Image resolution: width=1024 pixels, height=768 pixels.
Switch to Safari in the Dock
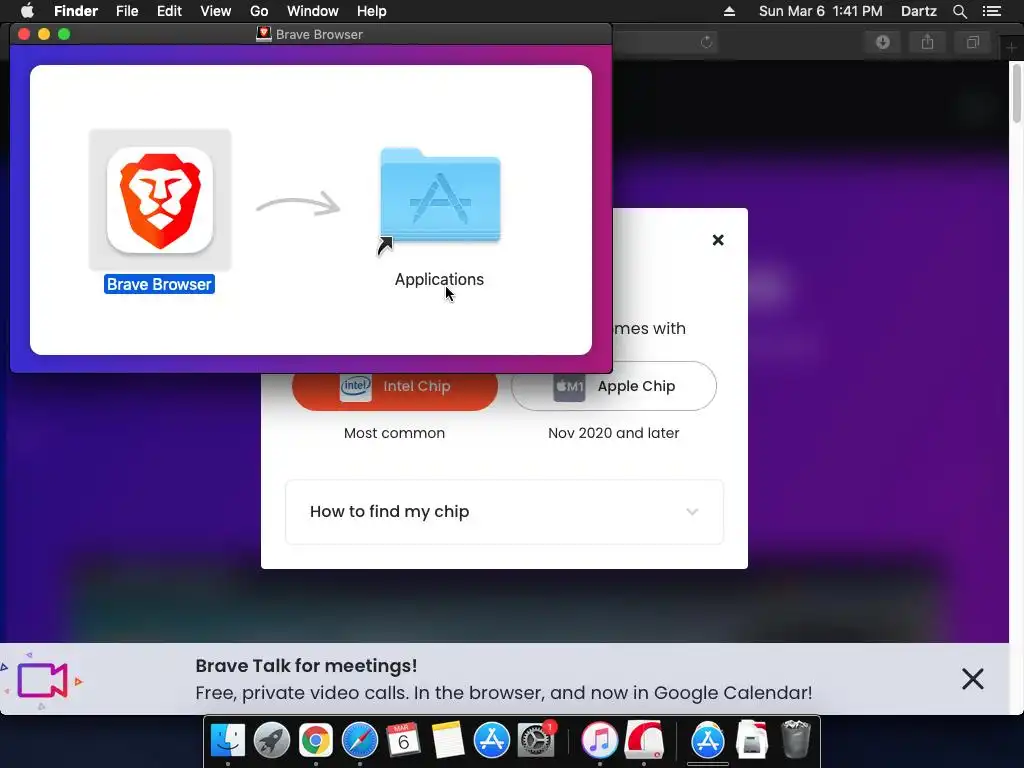[360, 740]
